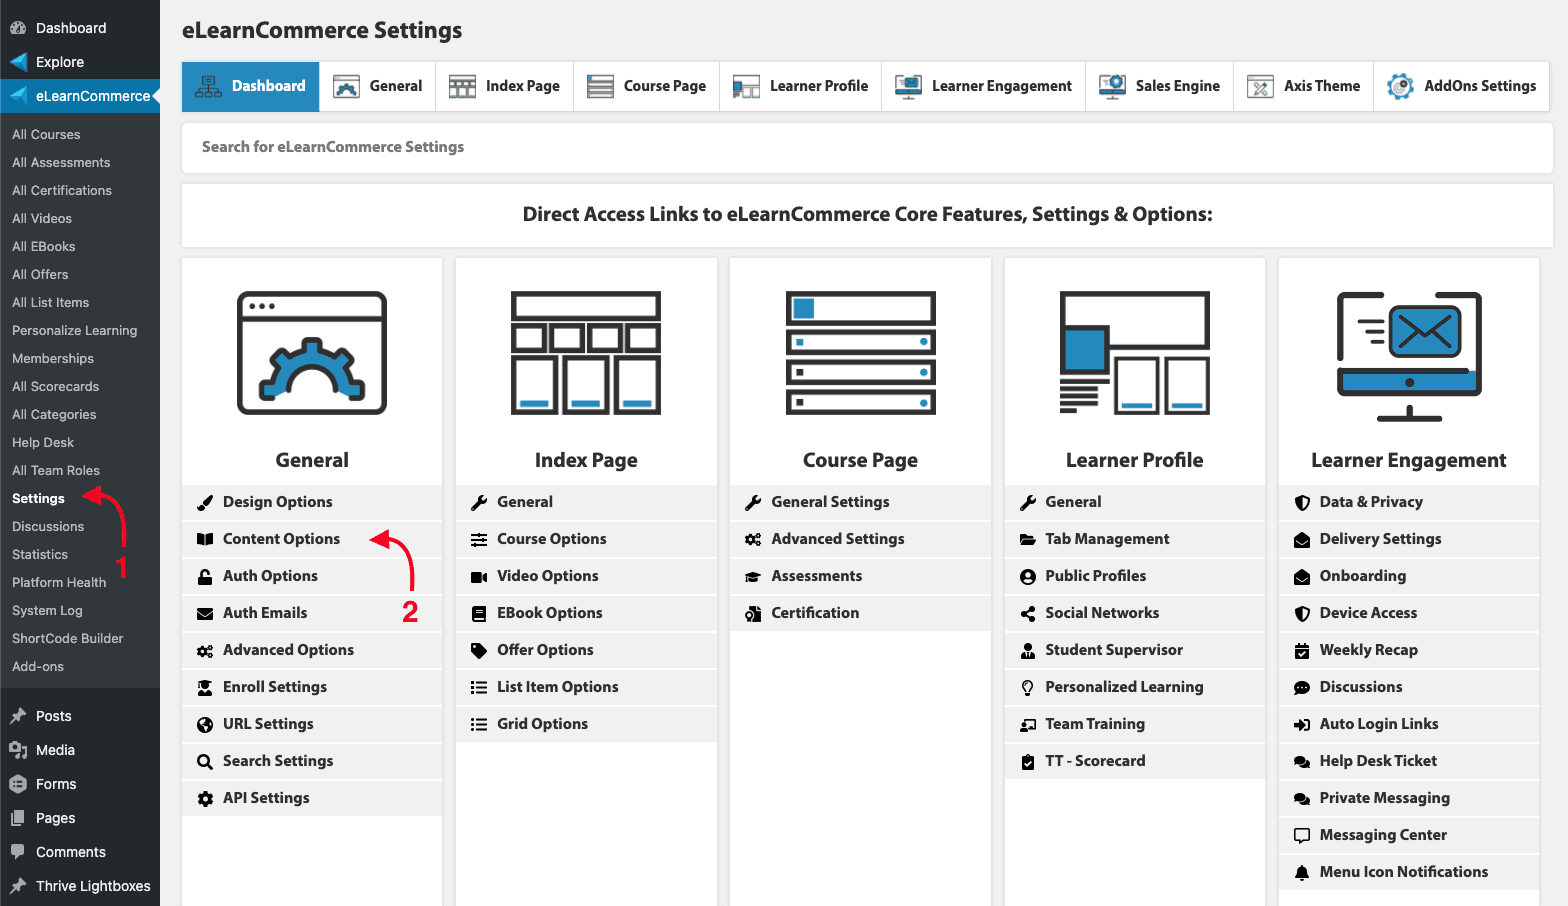
Task: Click the large Index Page grid icon
Action: click(x=586, y=353)
